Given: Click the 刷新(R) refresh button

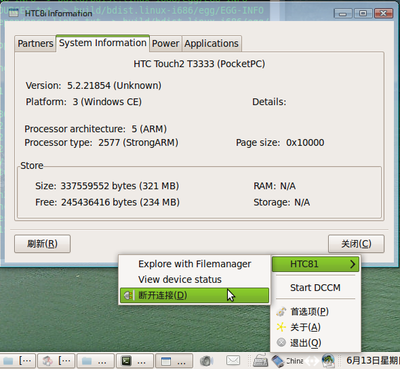Looking at the screenshot, I should (x=42, y=244).
